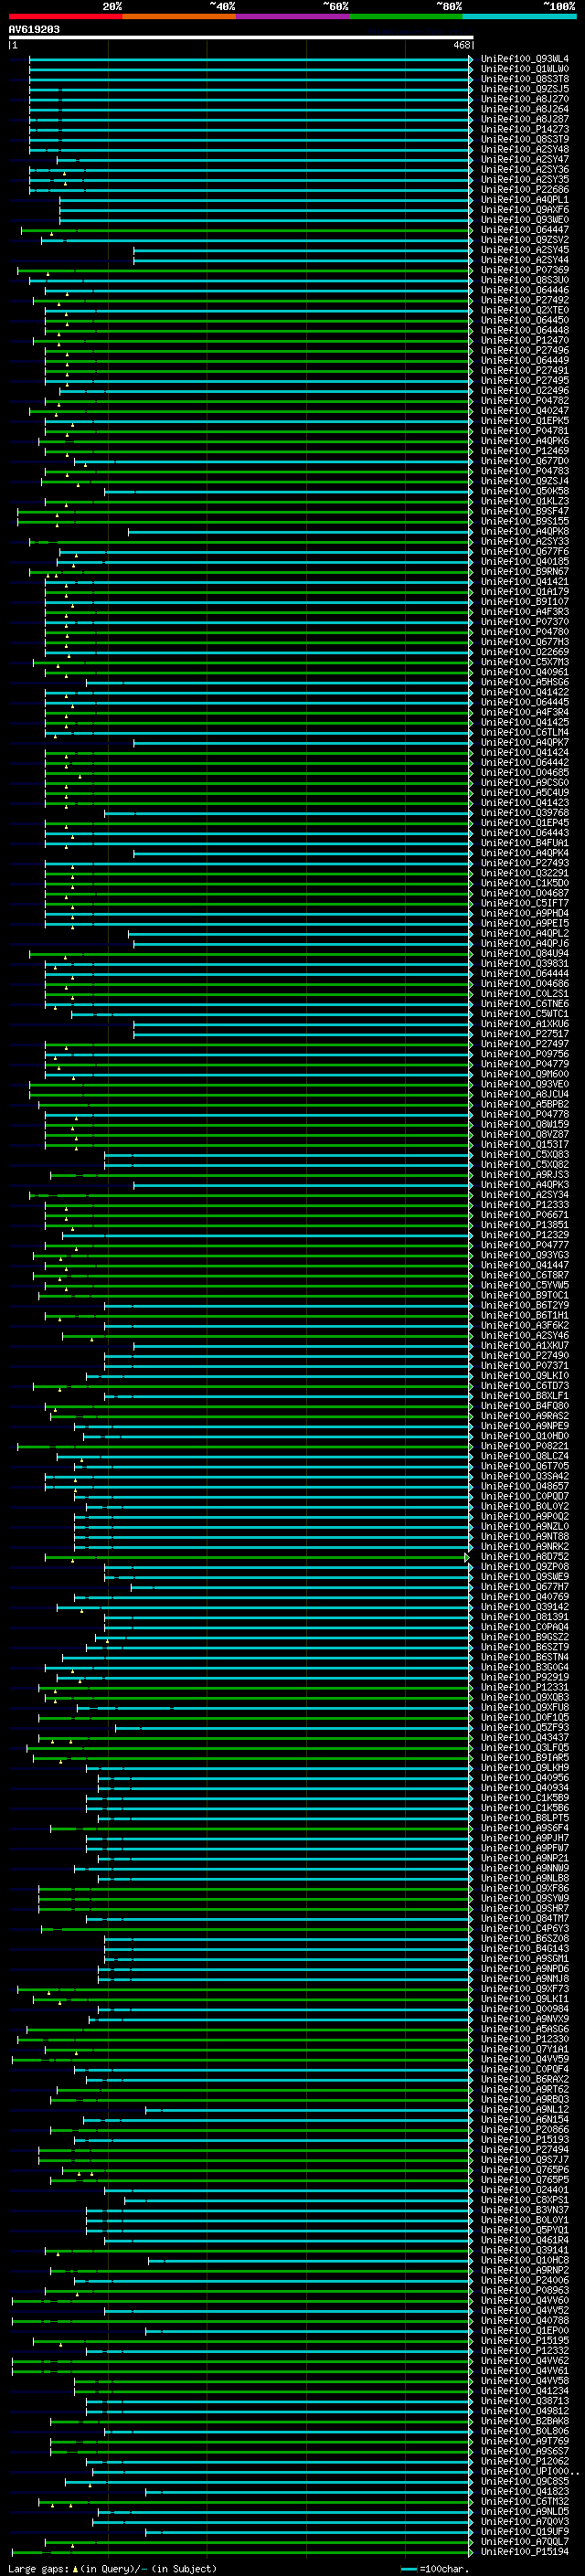Select the label UniRef100_Q9ZSV2
This screenshot has width=585, height=2576.
click(x=525, y=240)
